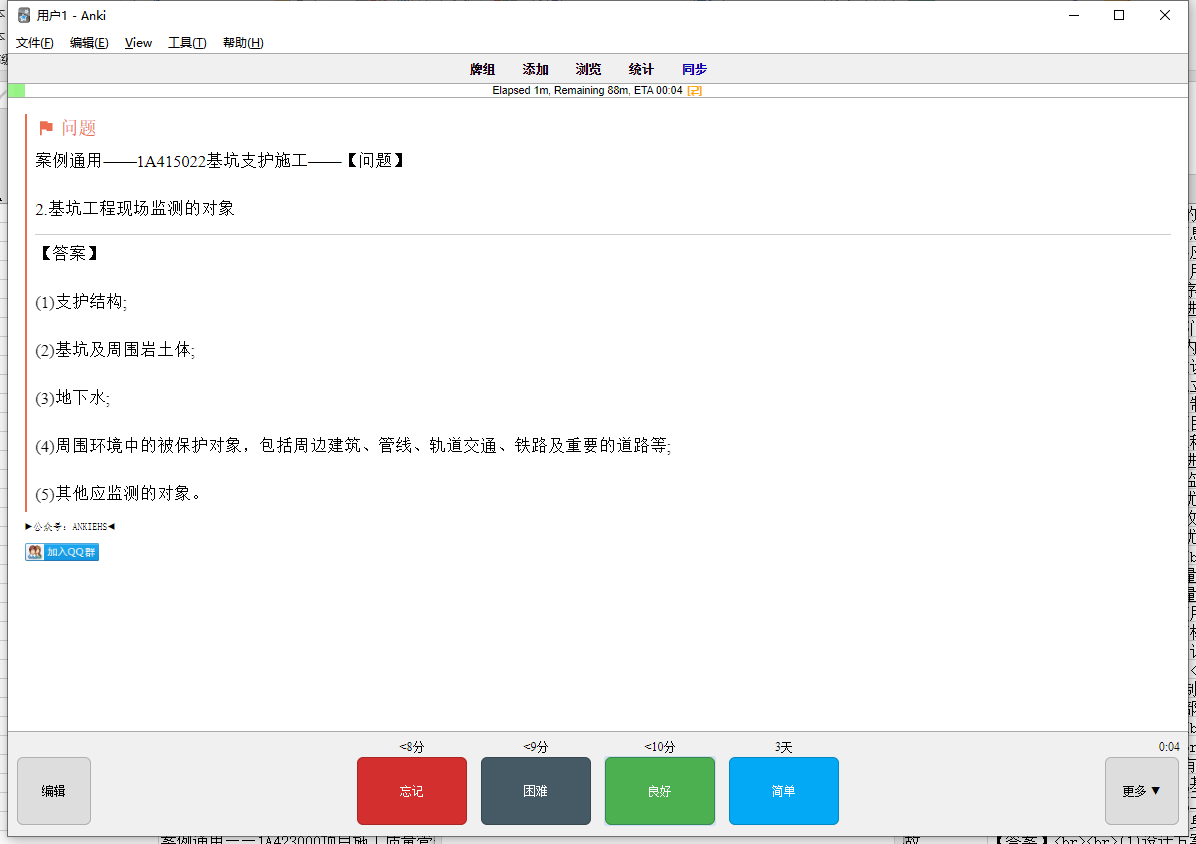The height and width of the screenshot is (844, 1196).
Task: Click question text 2.基坑工程现场监测的对象
Action: [135, 208]
